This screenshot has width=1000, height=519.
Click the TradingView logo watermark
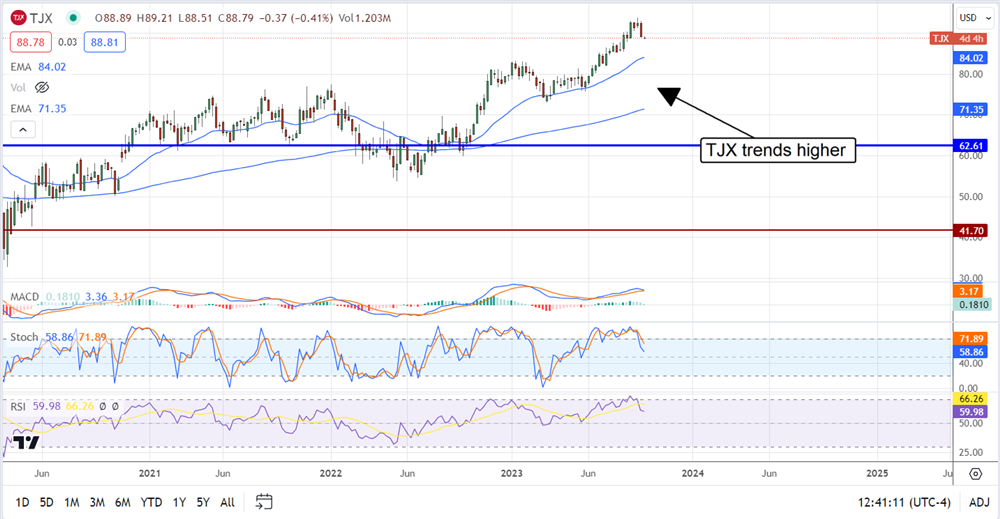(26, 443)
